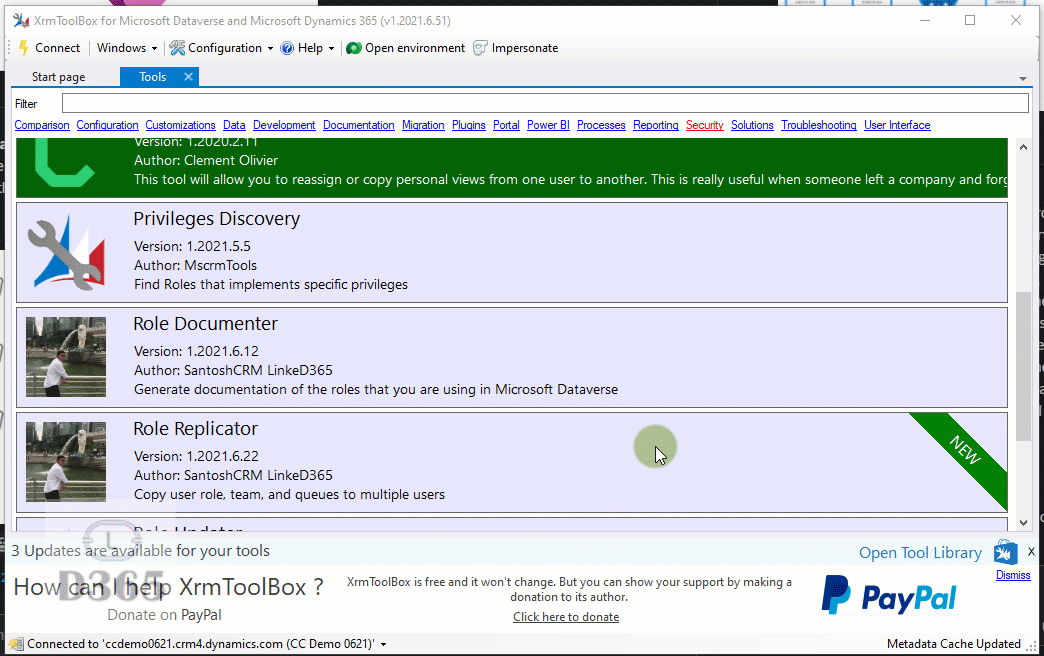1044x656 pixels.
Task: Click the XrmToolBox title bar app icon
Action: point(21,21)
